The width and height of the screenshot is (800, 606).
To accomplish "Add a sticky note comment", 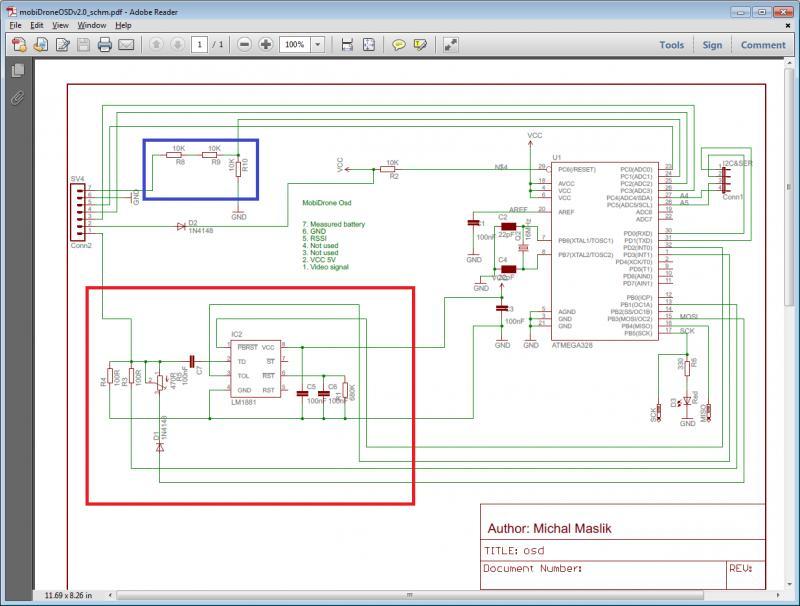I will tap(399, 45).
